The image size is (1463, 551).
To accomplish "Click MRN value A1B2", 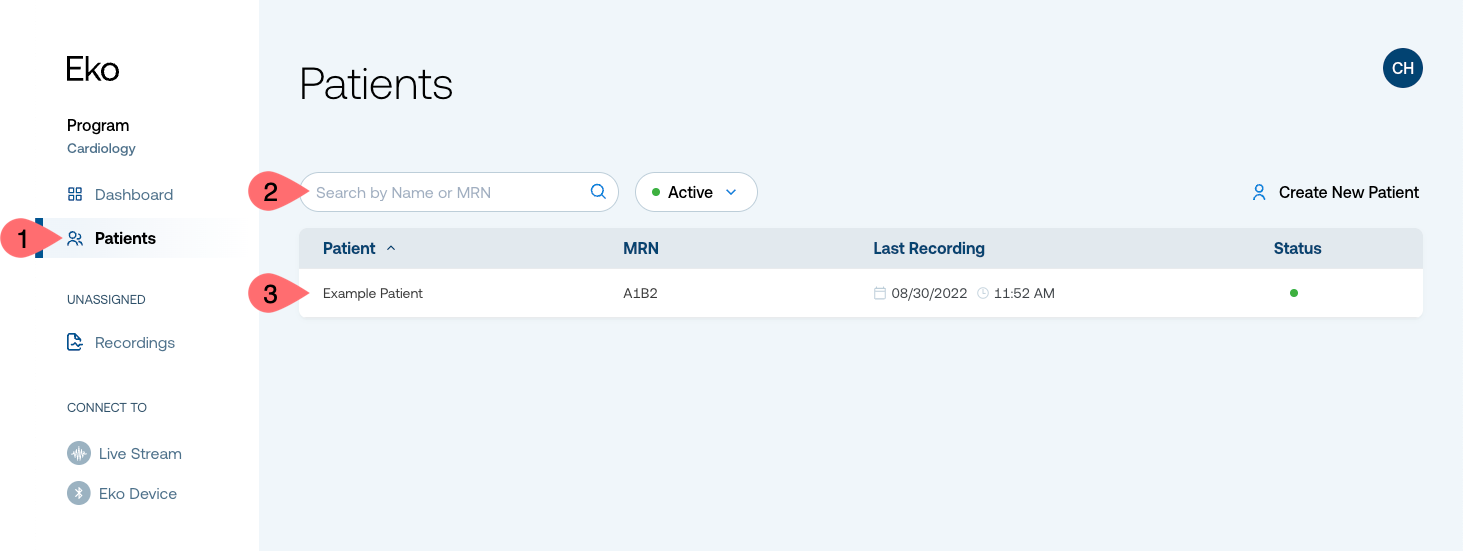I will click(640, 293).
